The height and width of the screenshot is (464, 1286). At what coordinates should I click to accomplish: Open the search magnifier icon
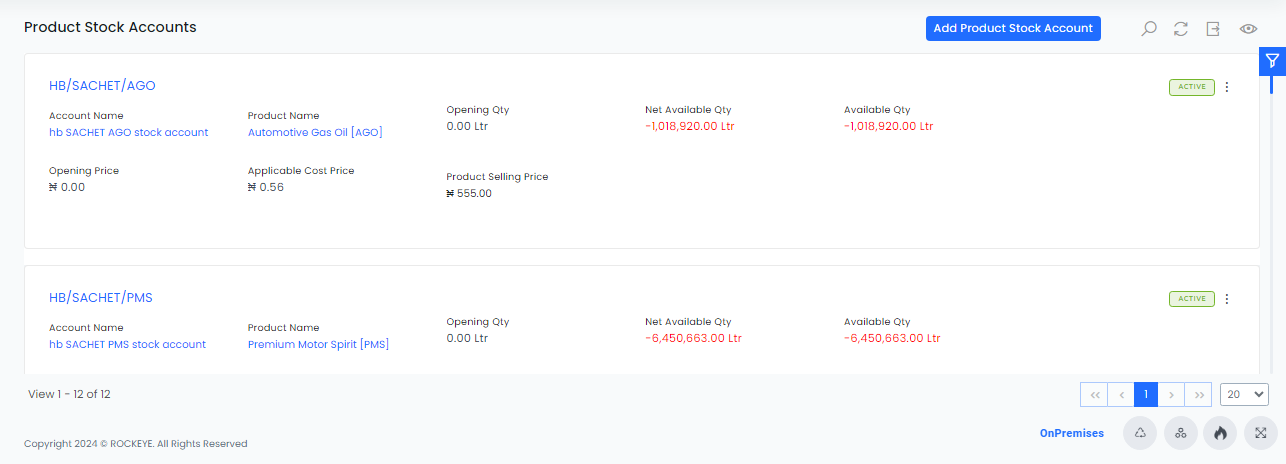point(1149,29)
